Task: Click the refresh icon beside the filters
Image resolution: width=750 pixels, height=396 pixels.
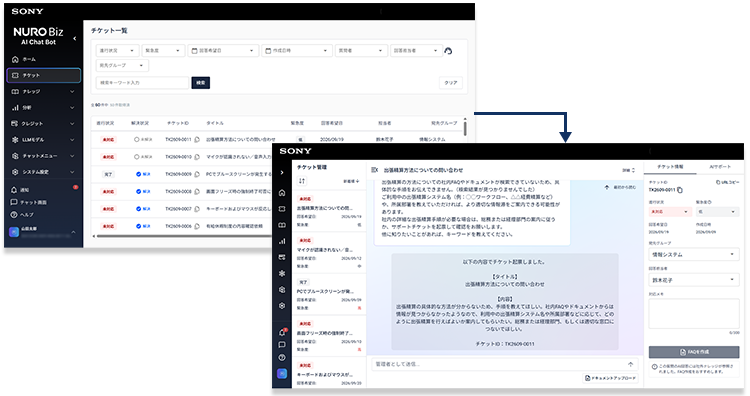Action: (448, 51)
